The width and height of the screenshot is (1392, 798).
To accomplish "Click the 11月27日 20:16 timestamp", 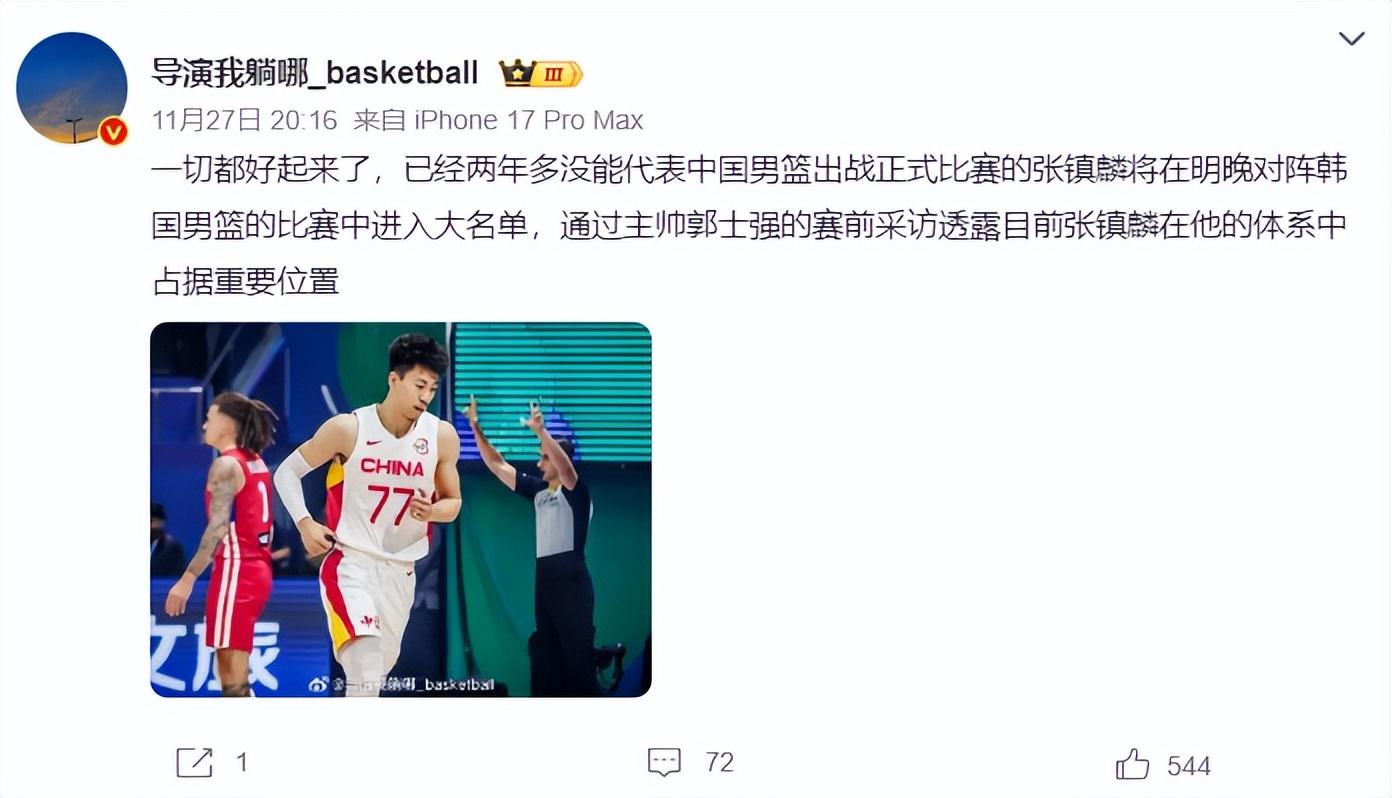I will (x=245, y=121).
